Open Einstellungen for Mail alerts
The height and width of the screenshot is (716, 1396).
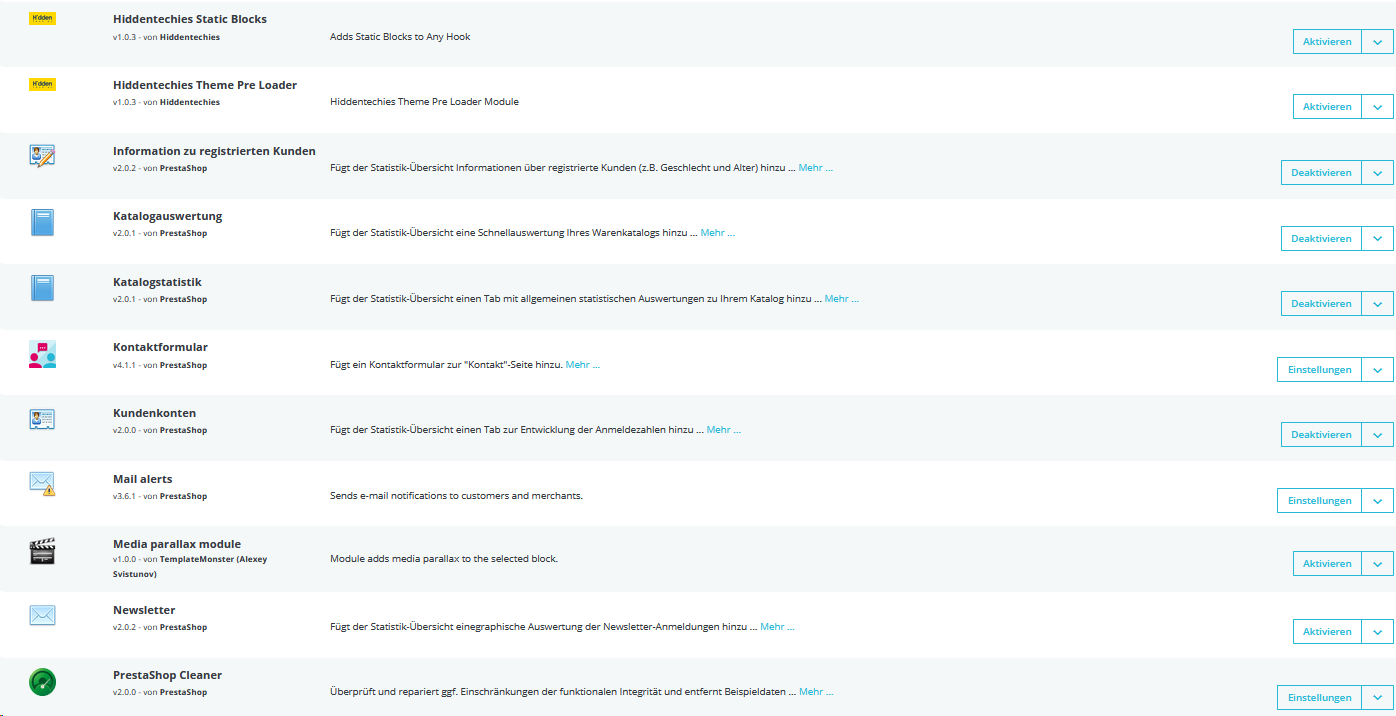click(x=1319, y=501)
